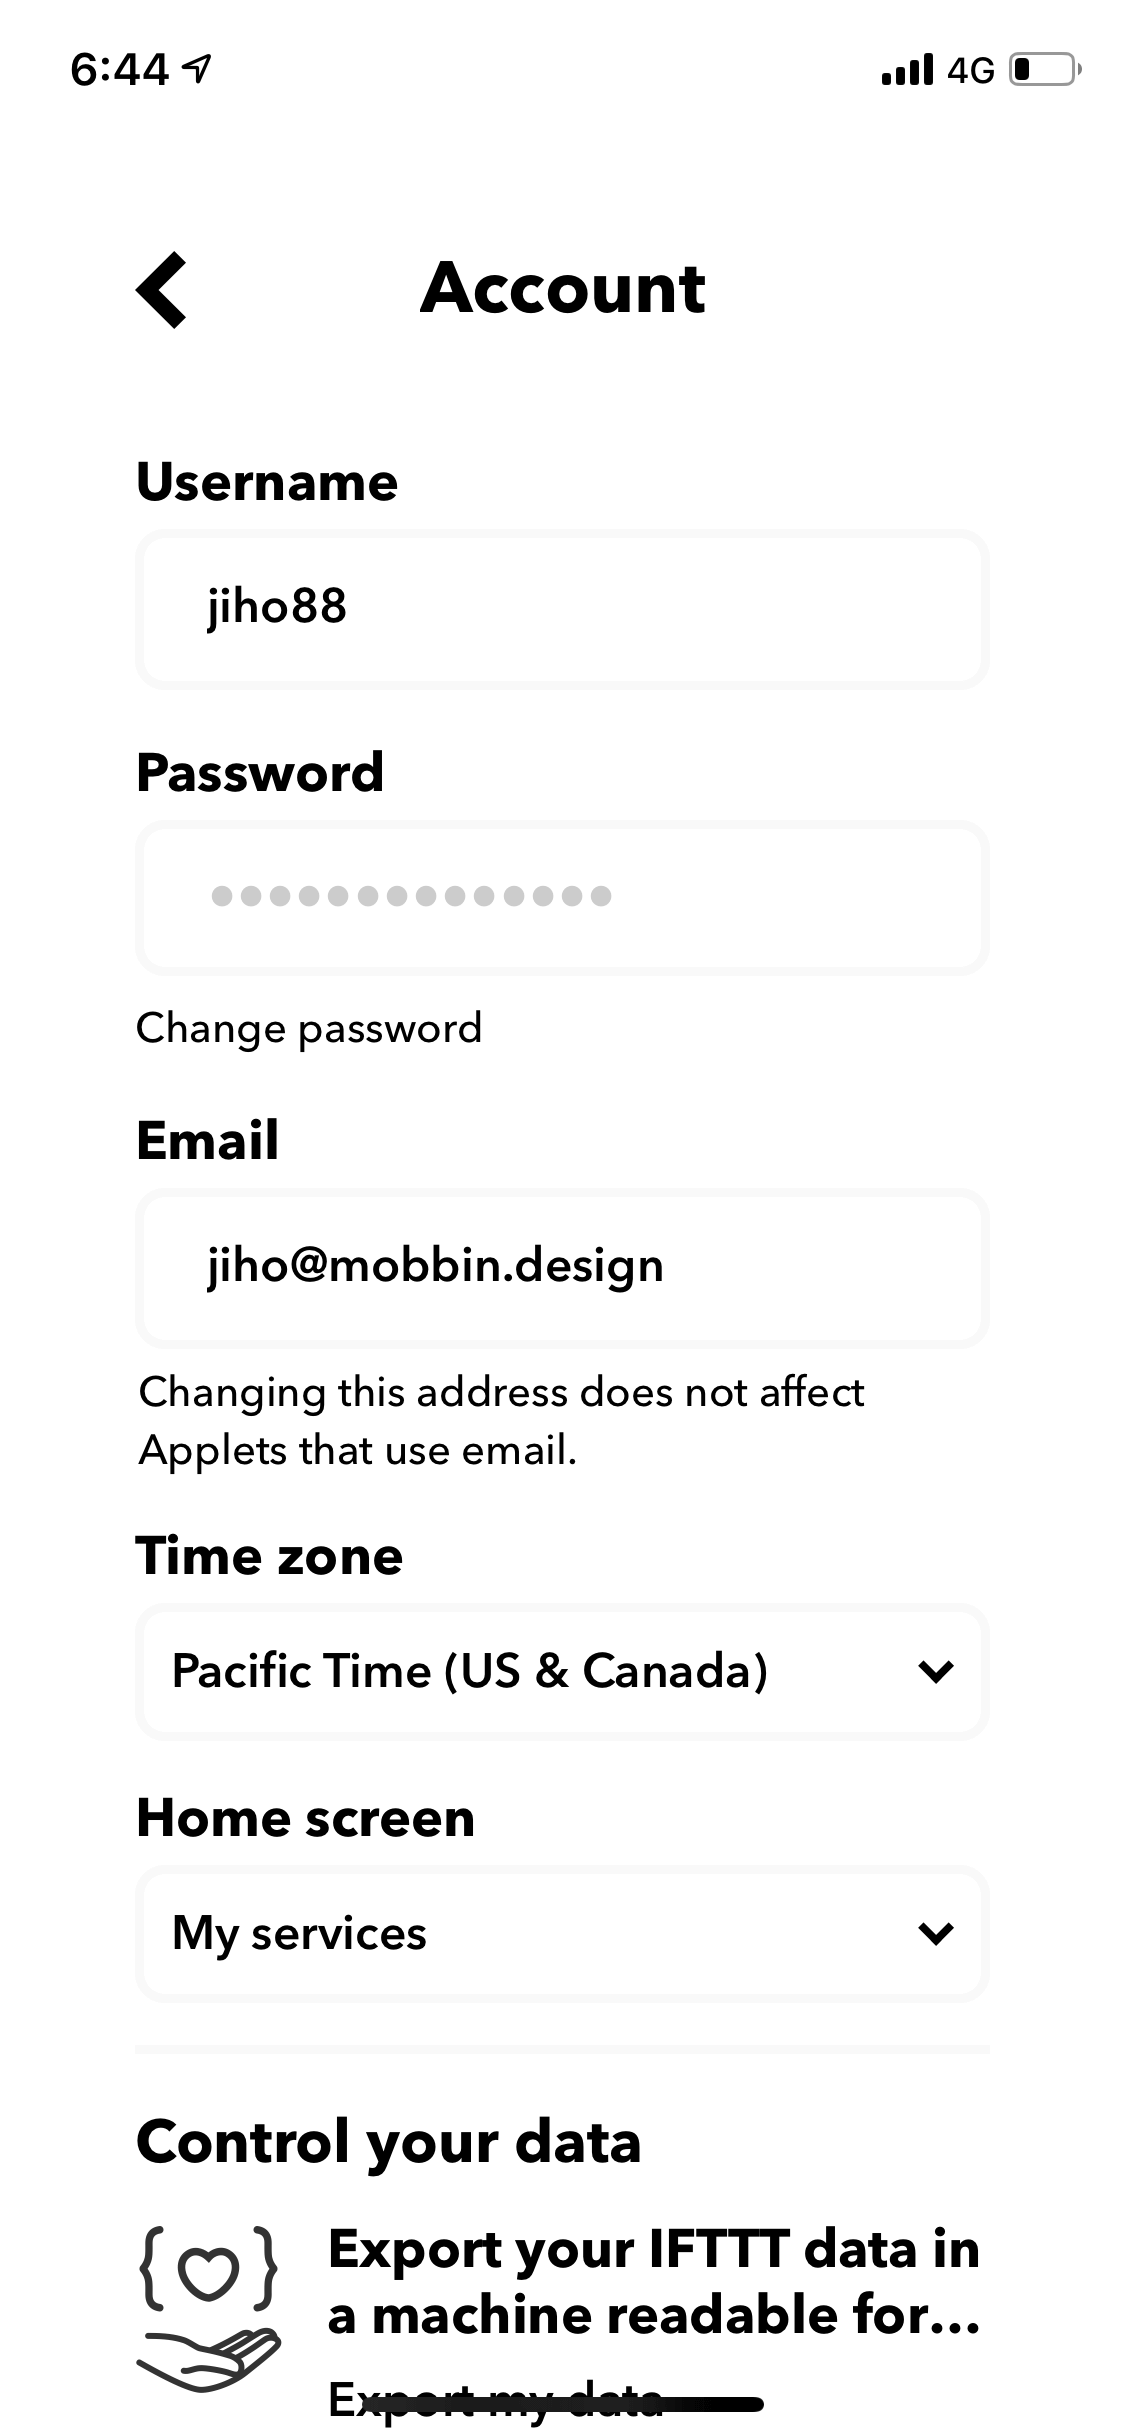The height and width of the screenshot is (2436, 1125).
Task: Click the Change password link
Action: [x=309, y=1029]
